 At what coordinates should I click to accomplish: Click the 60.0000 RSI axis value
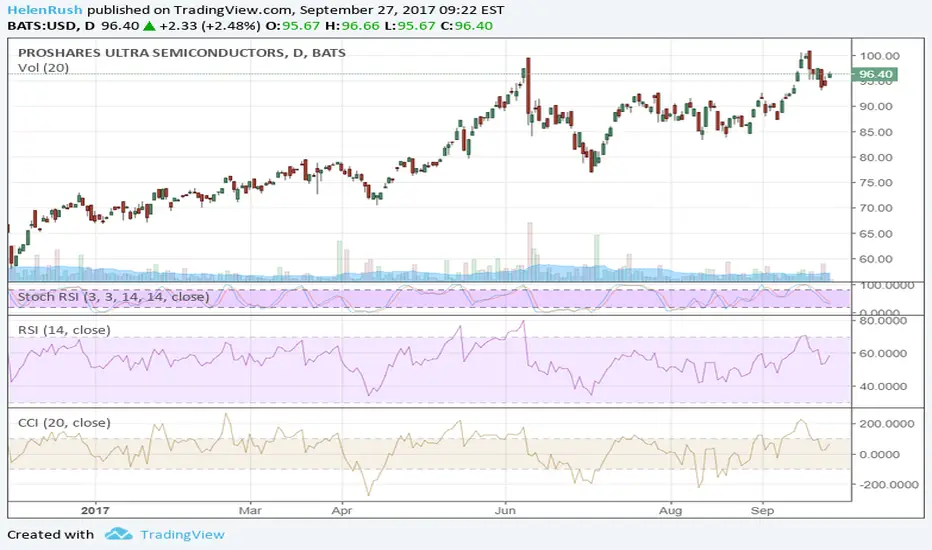point(883,353)
